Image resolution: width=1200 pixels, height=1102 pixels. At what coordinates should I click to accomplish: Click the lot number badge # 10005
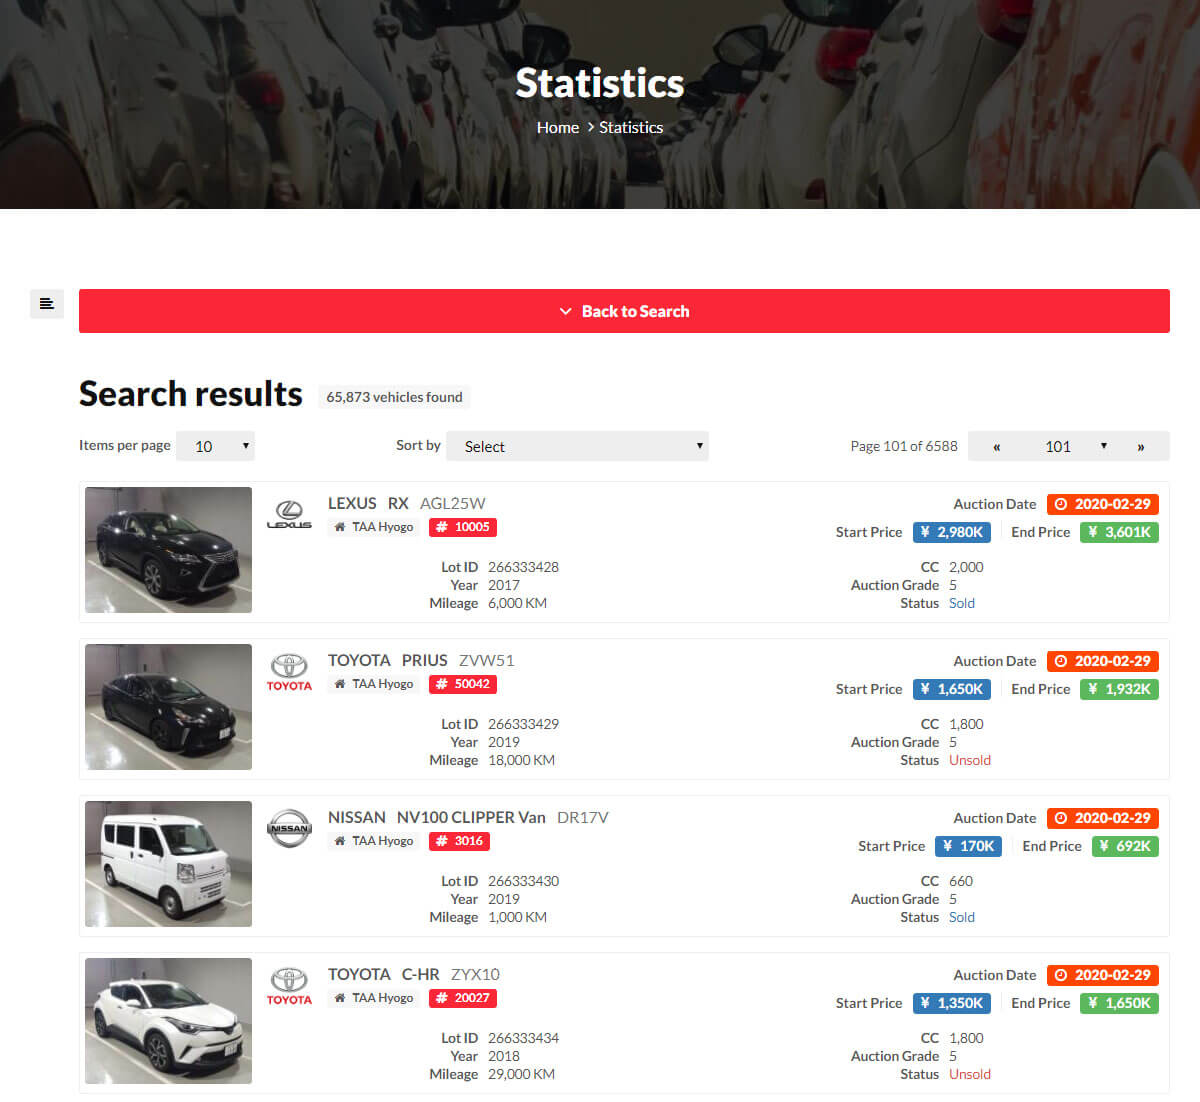tap(462, 527)
